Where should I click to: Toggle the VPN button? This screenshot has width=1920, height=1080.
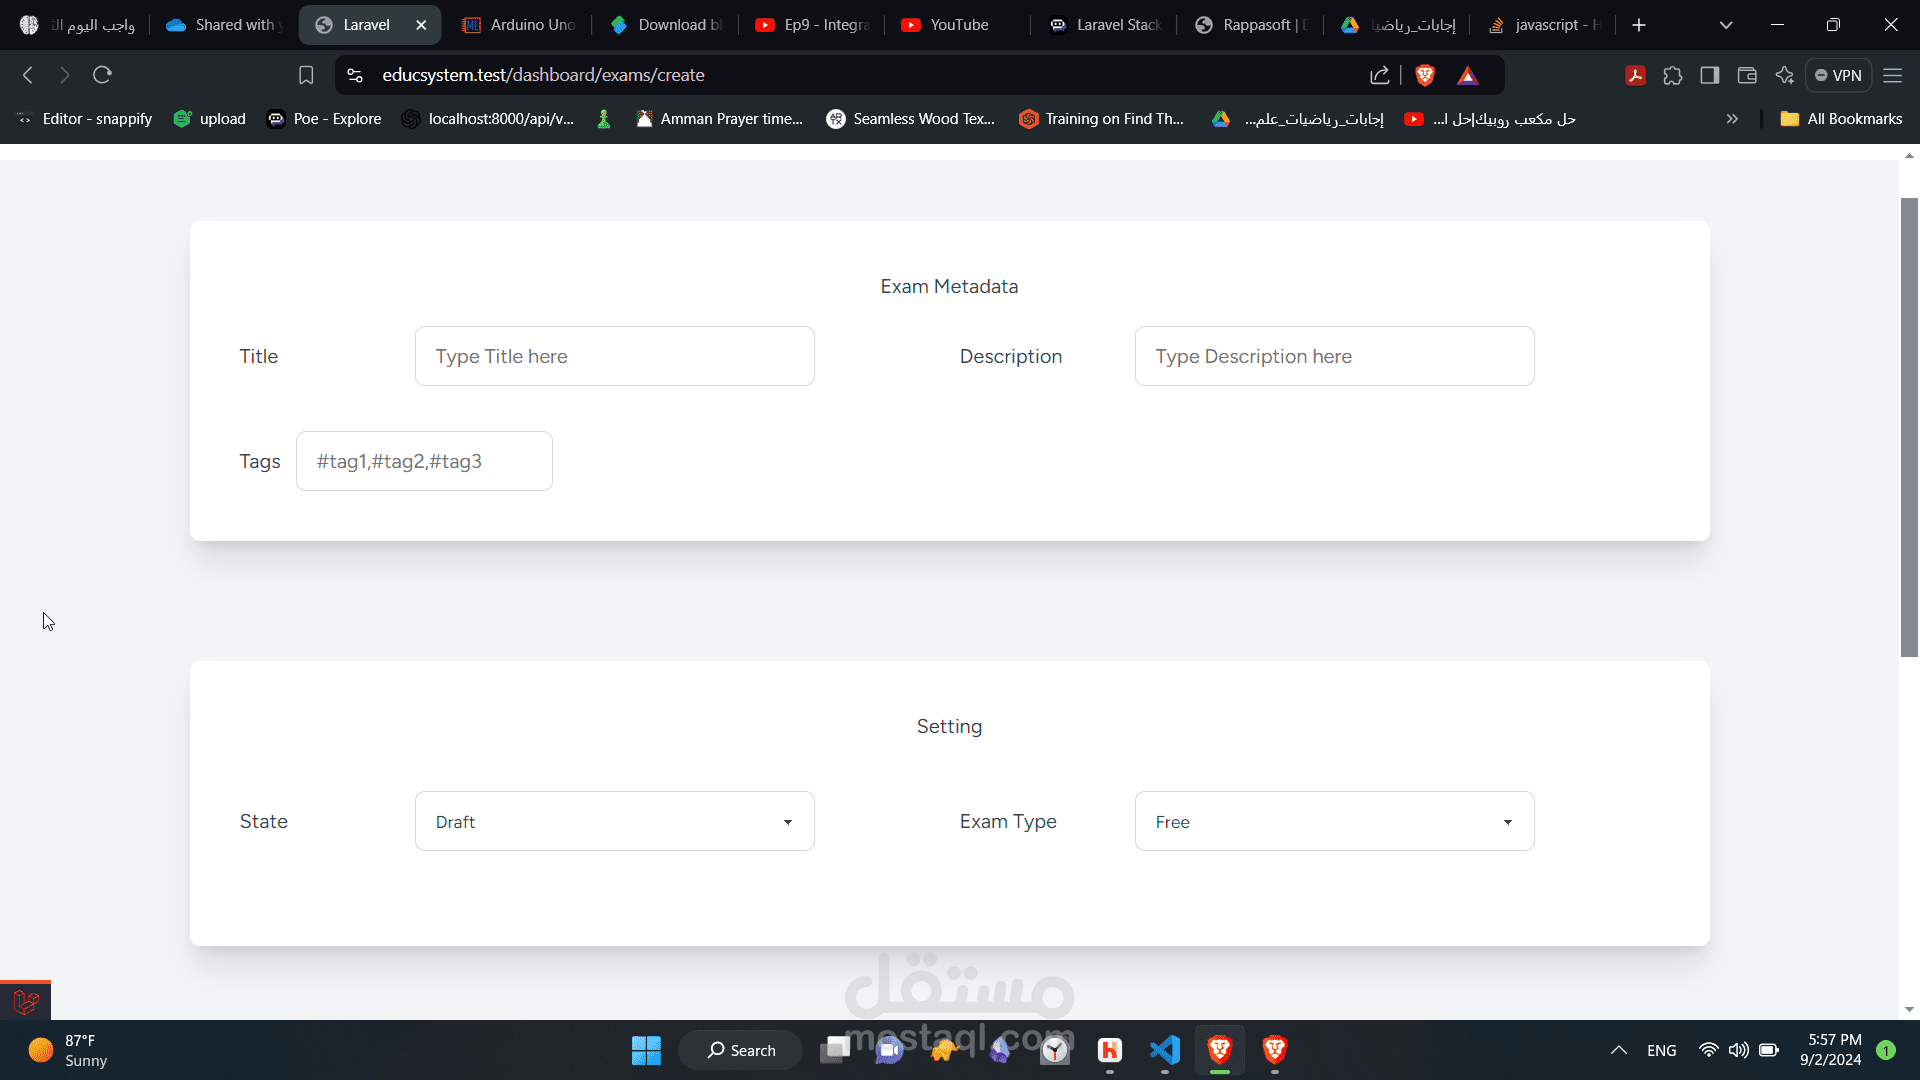tap(1838, 75)
